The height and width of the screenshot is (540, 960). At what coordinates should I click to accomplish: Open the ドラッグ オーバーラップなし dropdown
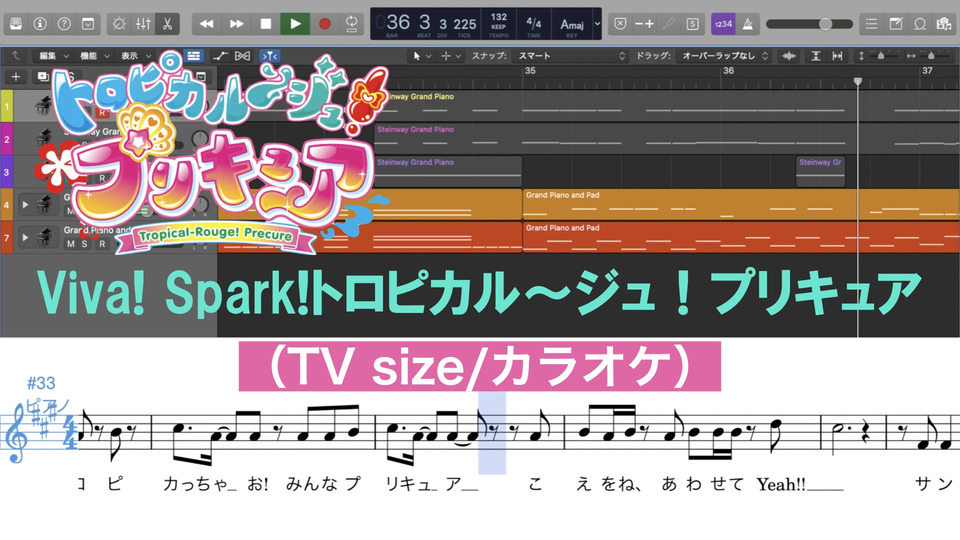coord(725,56)
